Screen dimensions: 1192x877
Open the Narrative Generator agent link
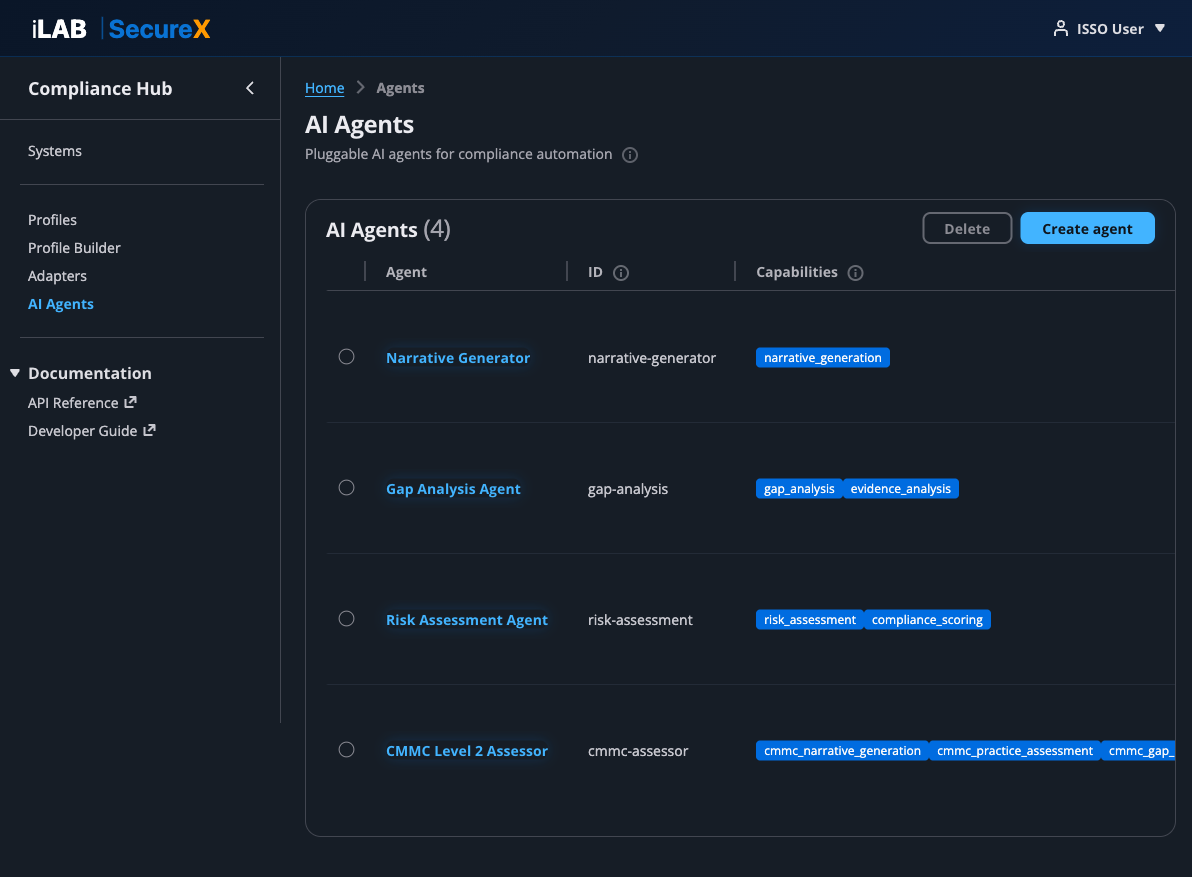458,358
